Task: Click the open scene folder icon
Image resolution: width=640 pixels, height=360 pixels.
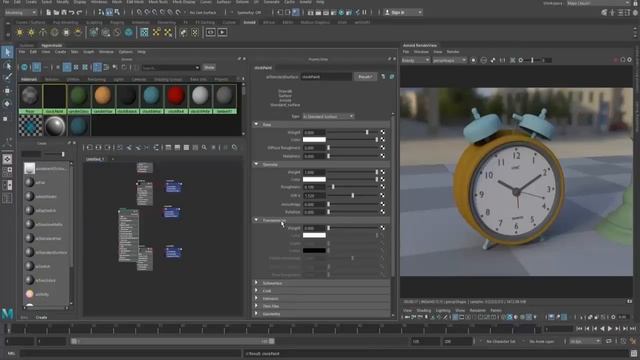Action: [56, 13]
